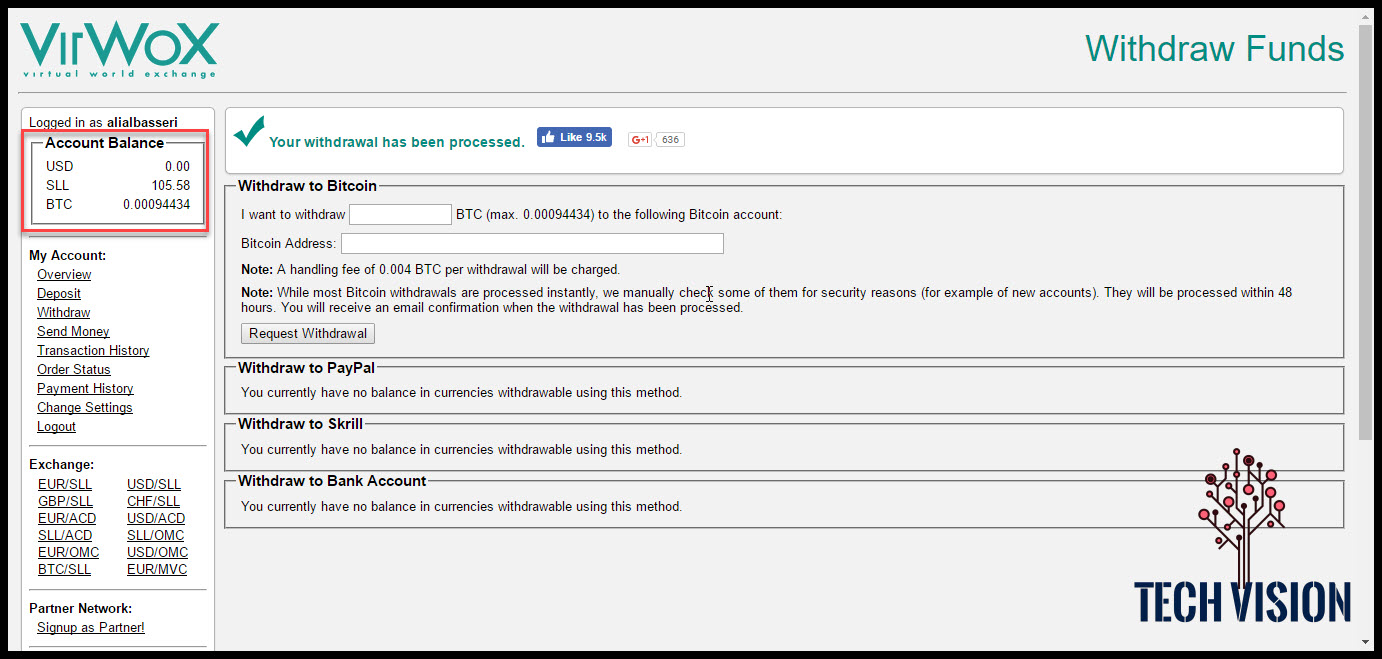Image resolution: width=1382 pixels, height=659 pixels.
Task: Click the Withdraw to Bank Account heading
Action: click(x=332, y=481)
